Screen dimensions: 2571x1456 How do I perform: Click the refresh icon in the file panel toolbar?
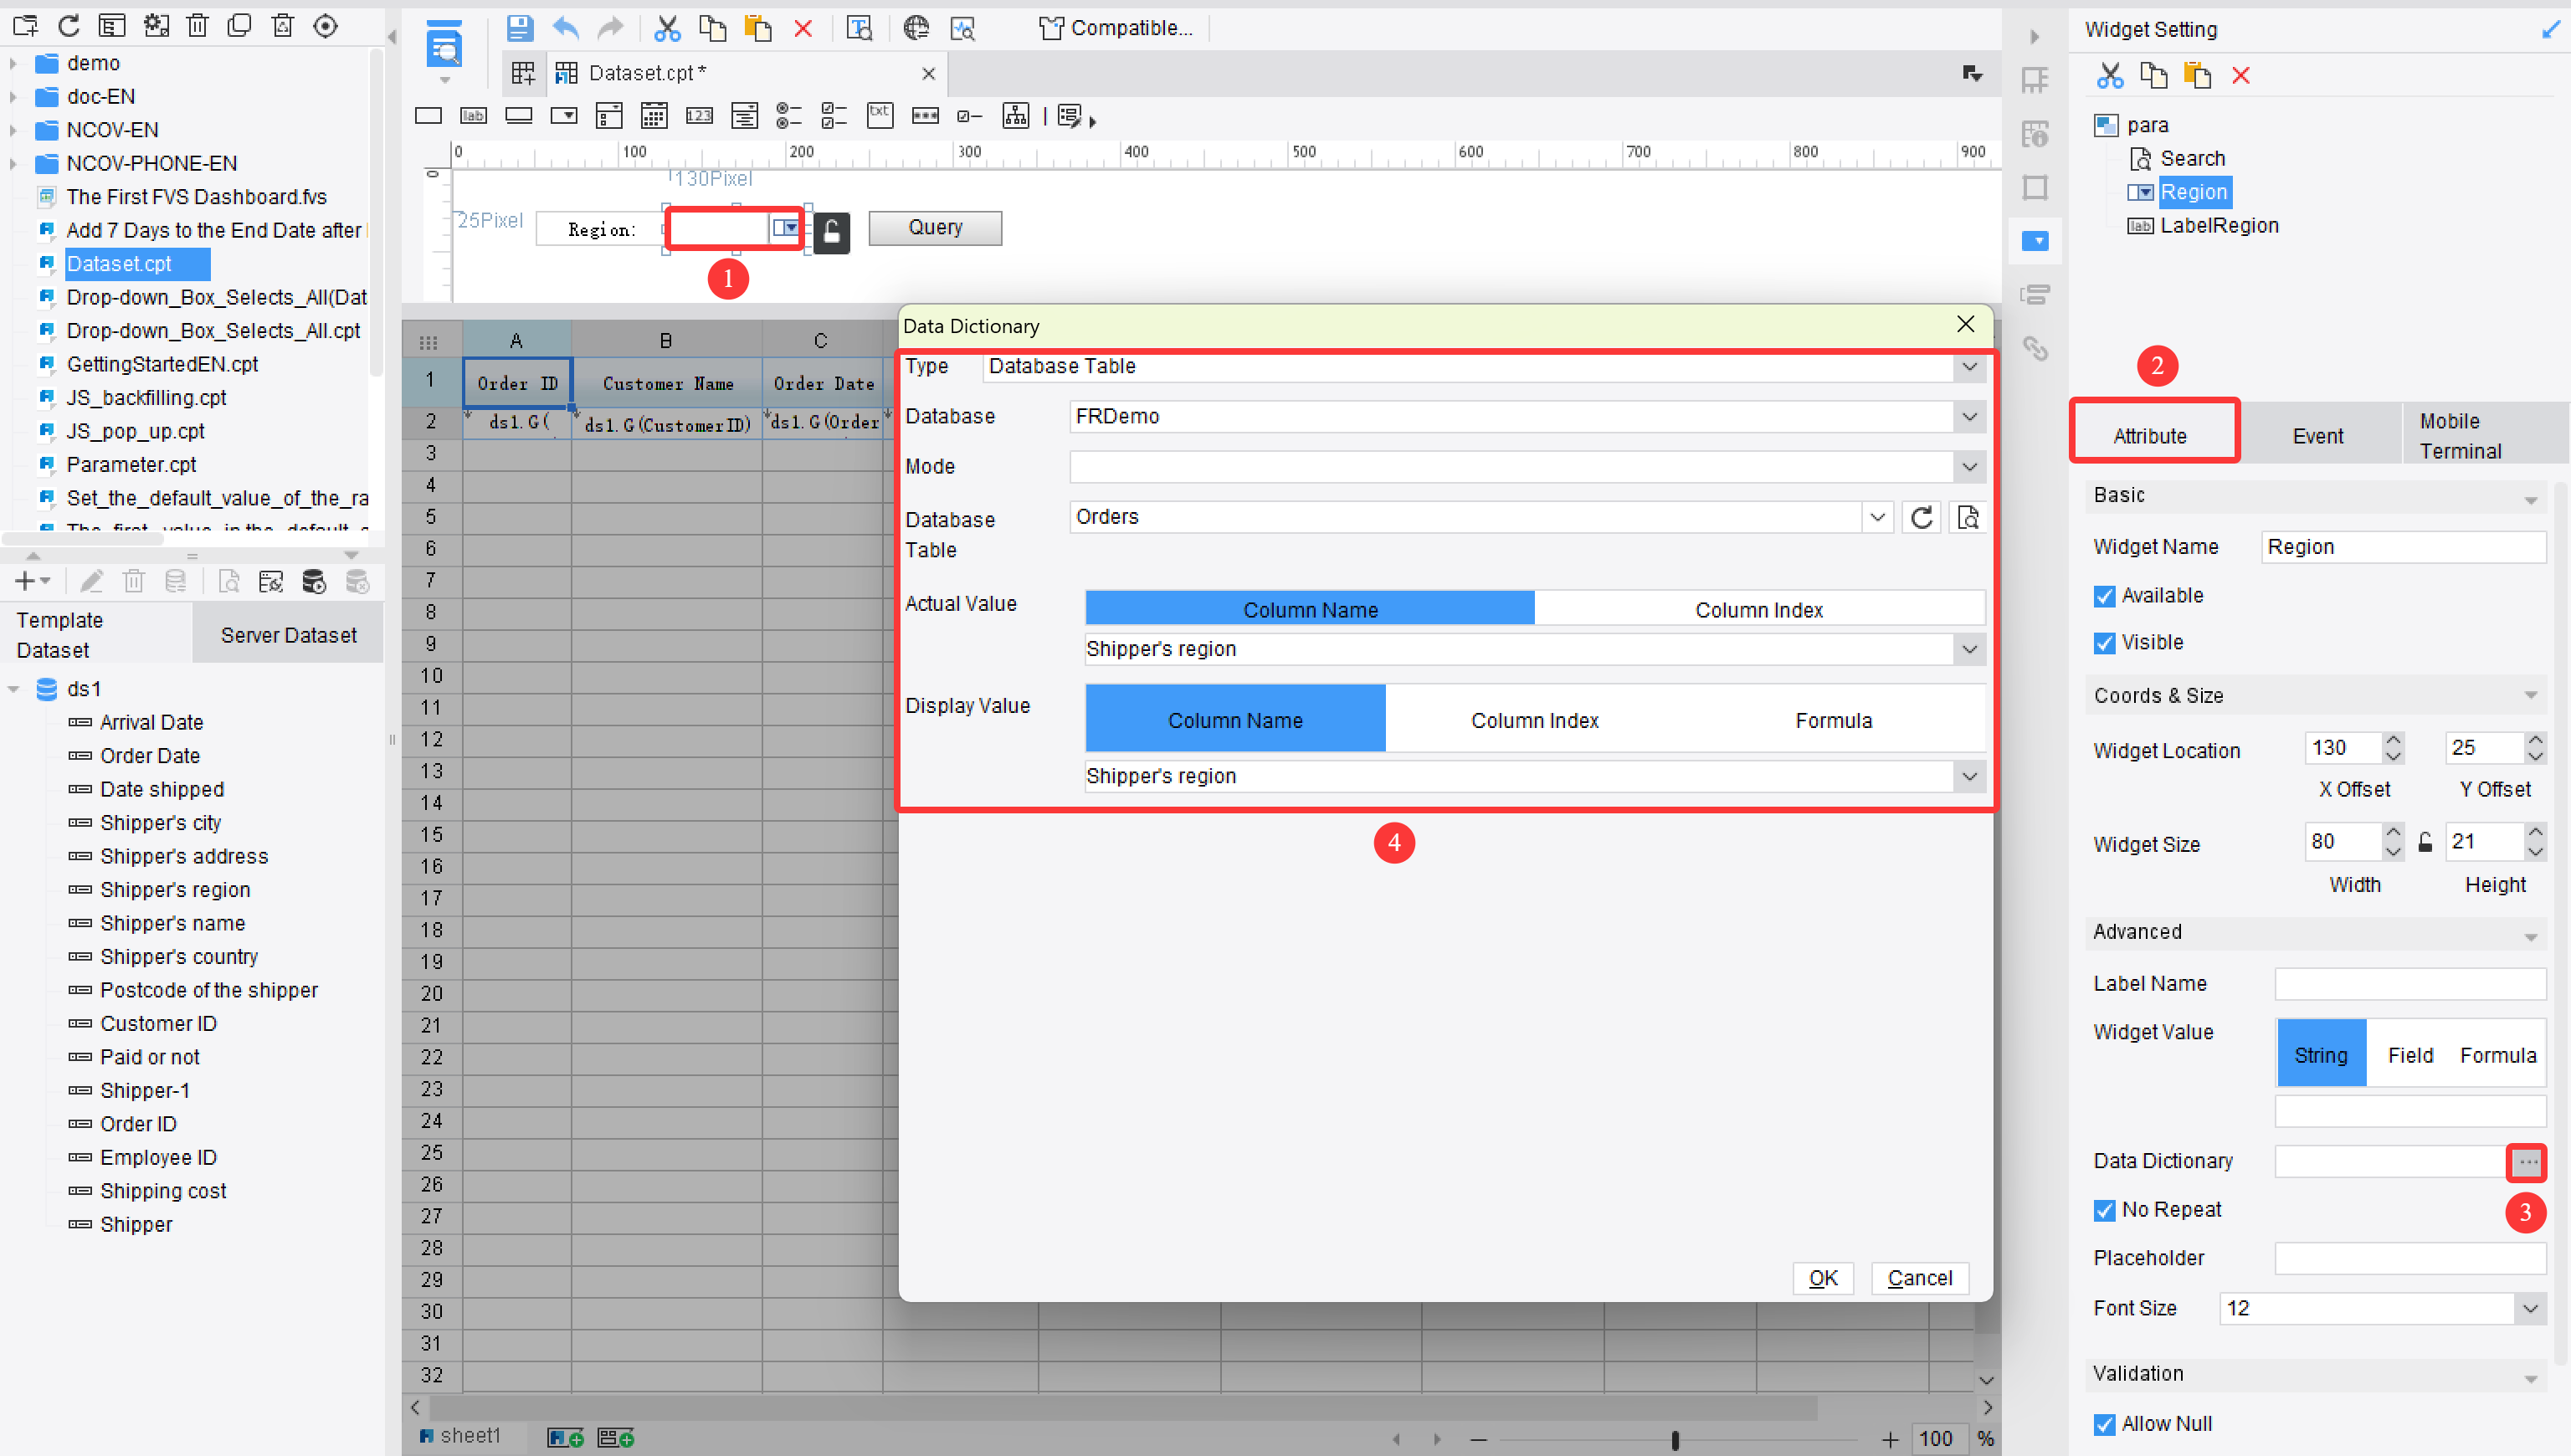click(69, 26)
